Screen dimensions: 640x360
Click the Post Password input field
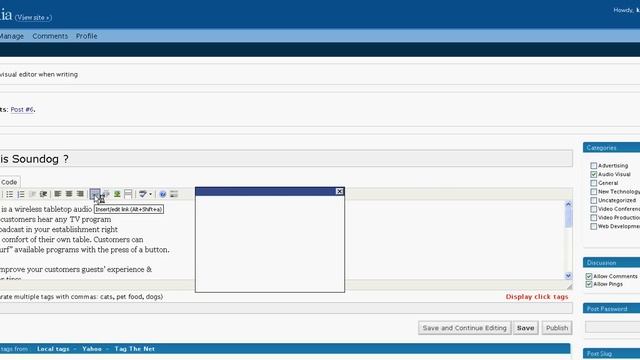pos(612,327)
